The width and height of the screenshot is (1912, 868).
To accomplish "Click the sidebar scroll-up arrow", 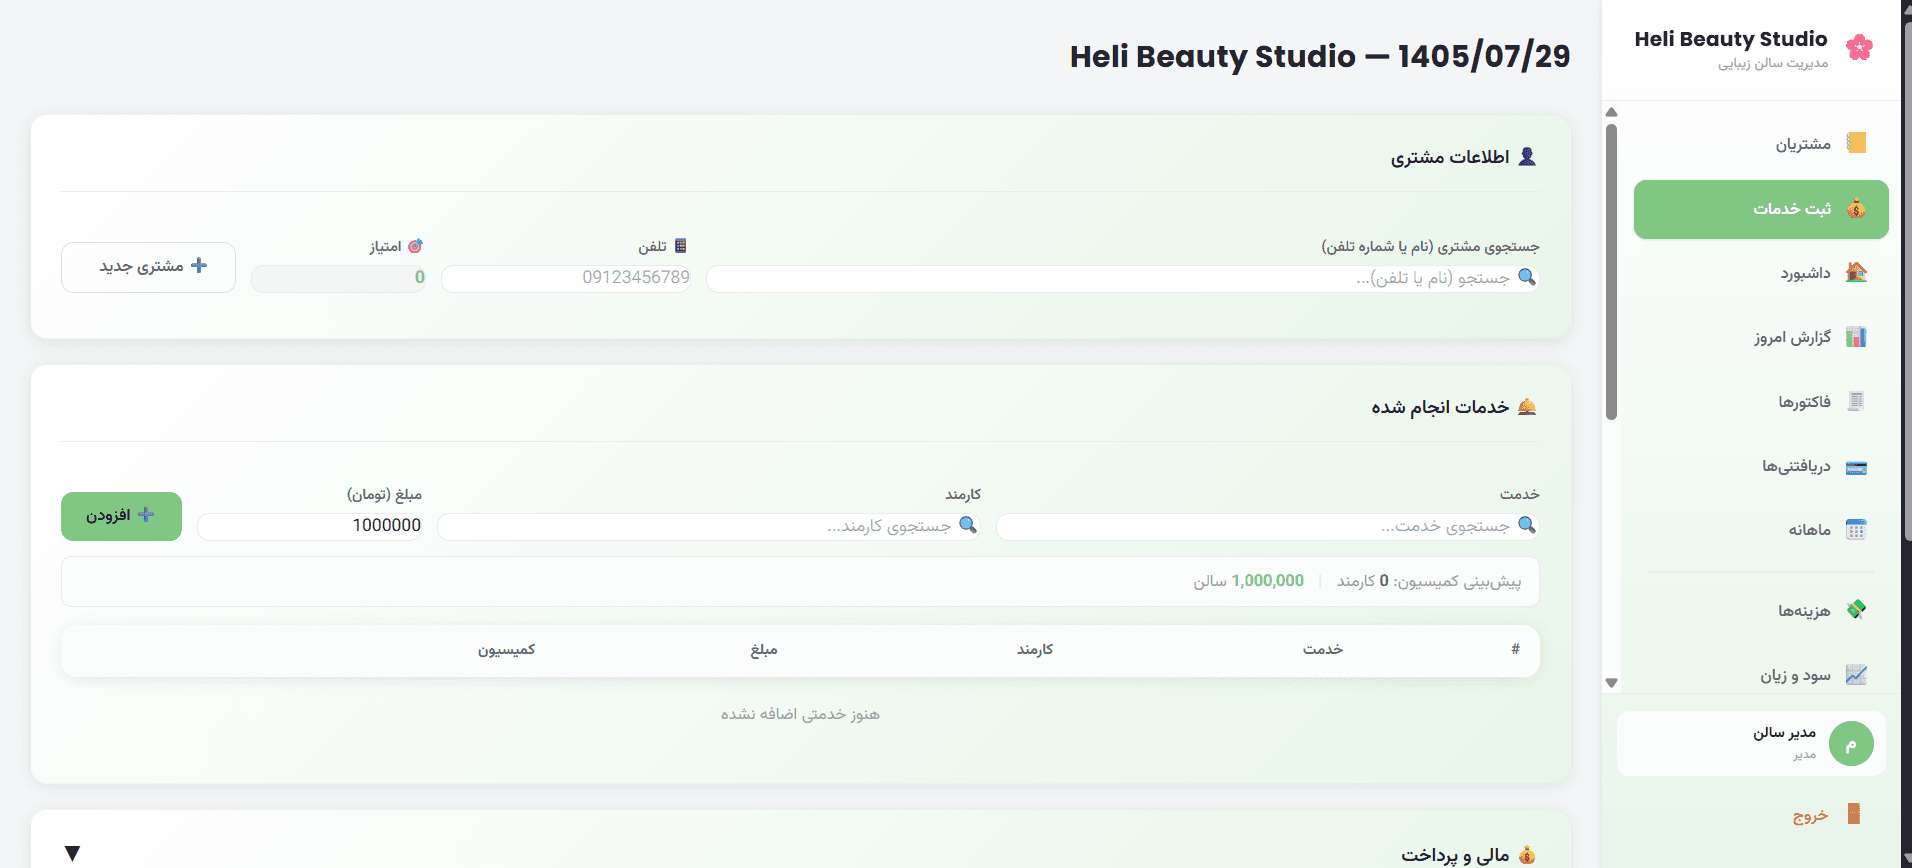I will tap(1611, 112).
